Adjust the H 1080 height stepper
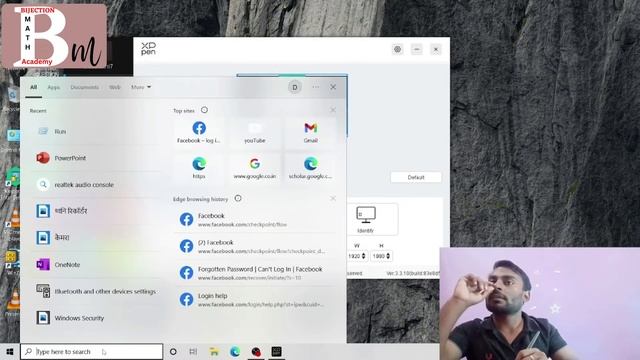The width and height of the screenshot is (640, 360). point(388,256)
